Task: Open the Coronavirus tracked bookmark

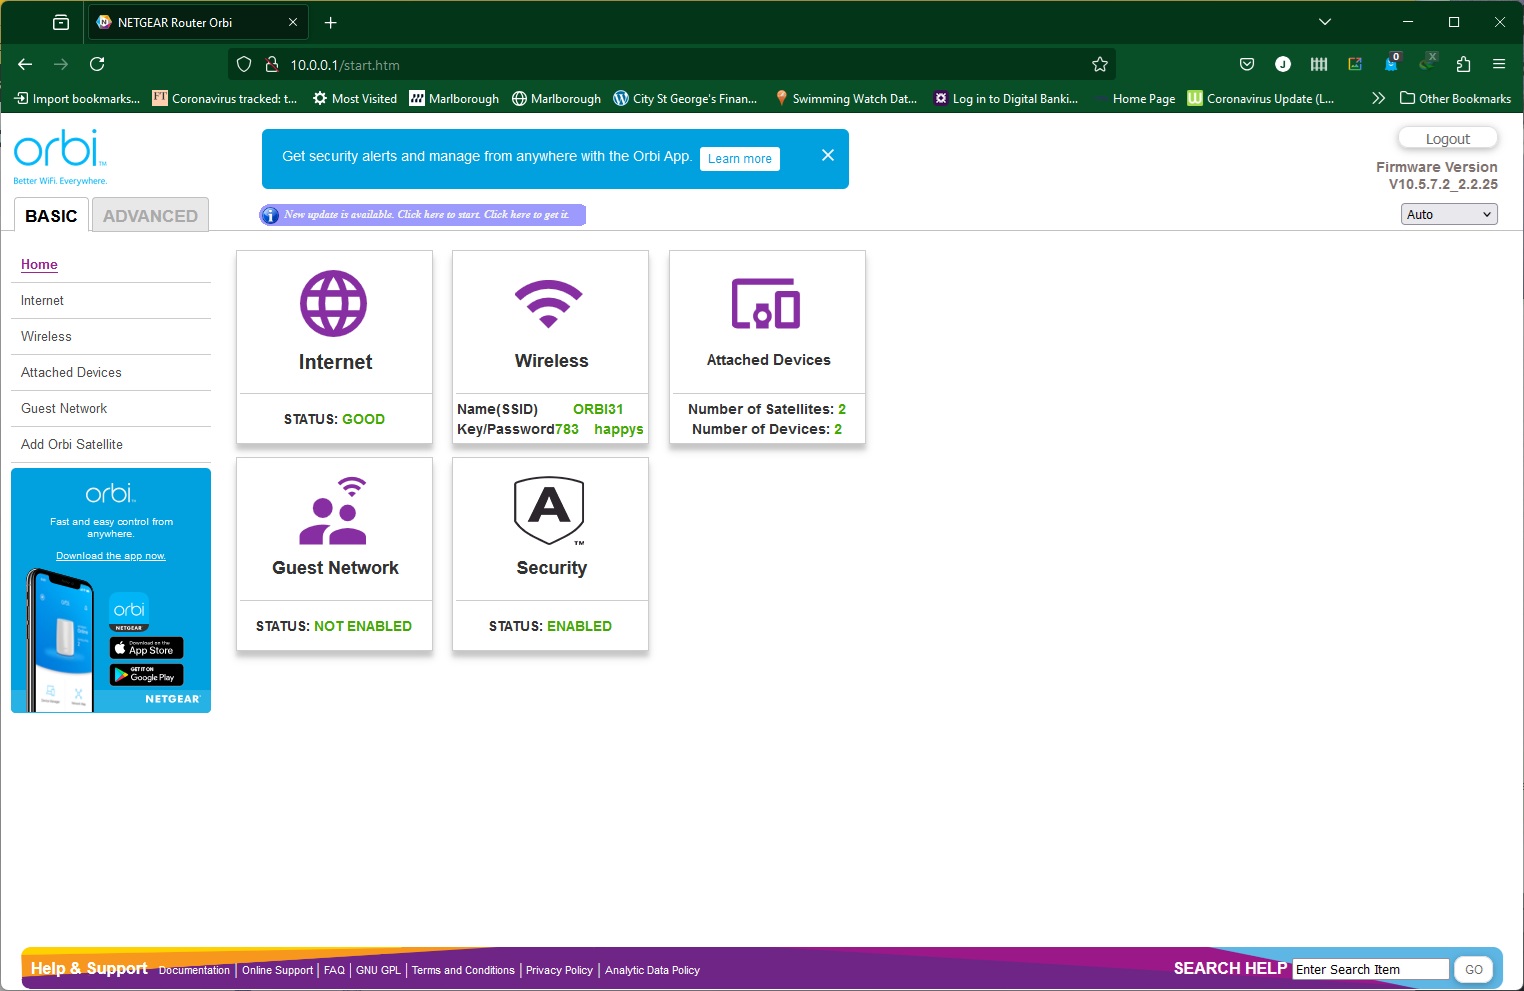Action: [x=225, y=98]
